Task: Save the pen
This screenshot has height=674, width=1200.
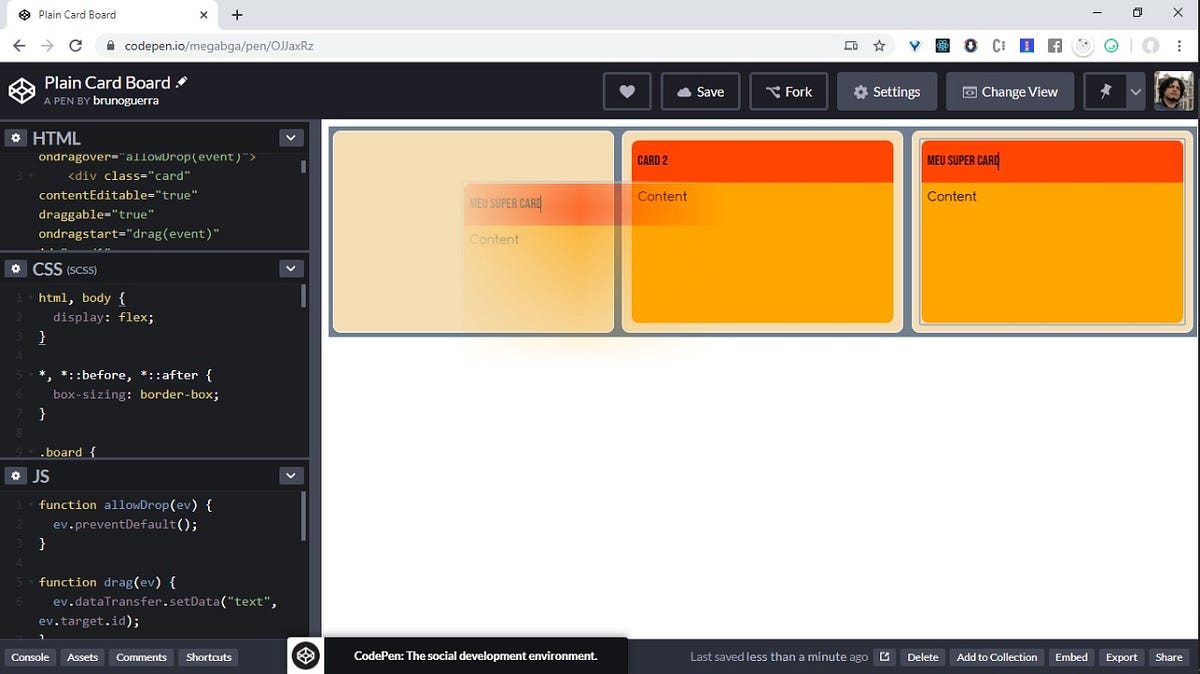Action: click(x=700, y=91)
